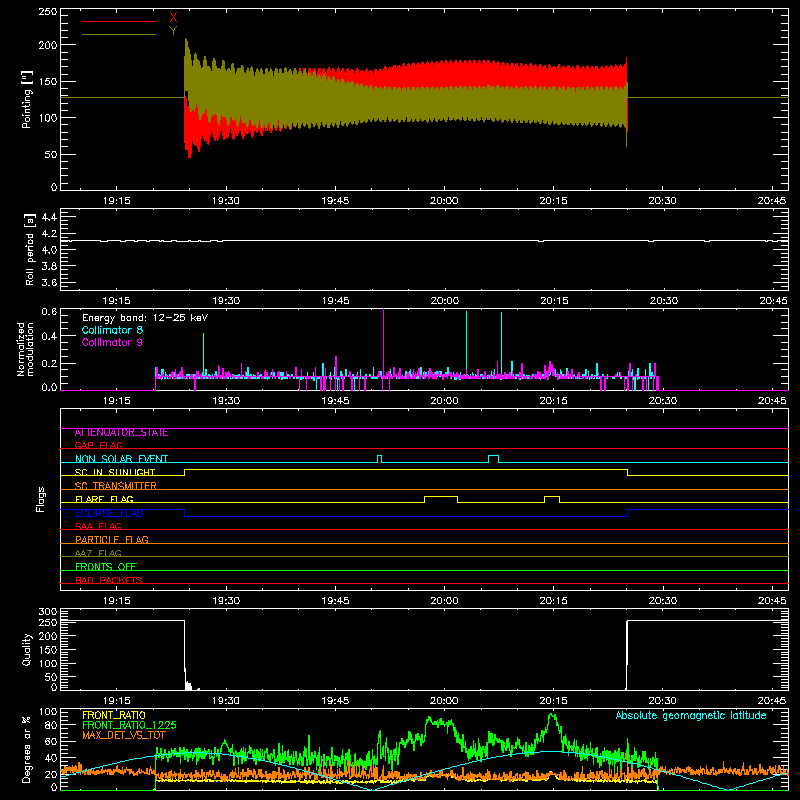Click the BAD_PACKETS flag label
This screenshot has height=800, width=800.
(x=109, y=580)
